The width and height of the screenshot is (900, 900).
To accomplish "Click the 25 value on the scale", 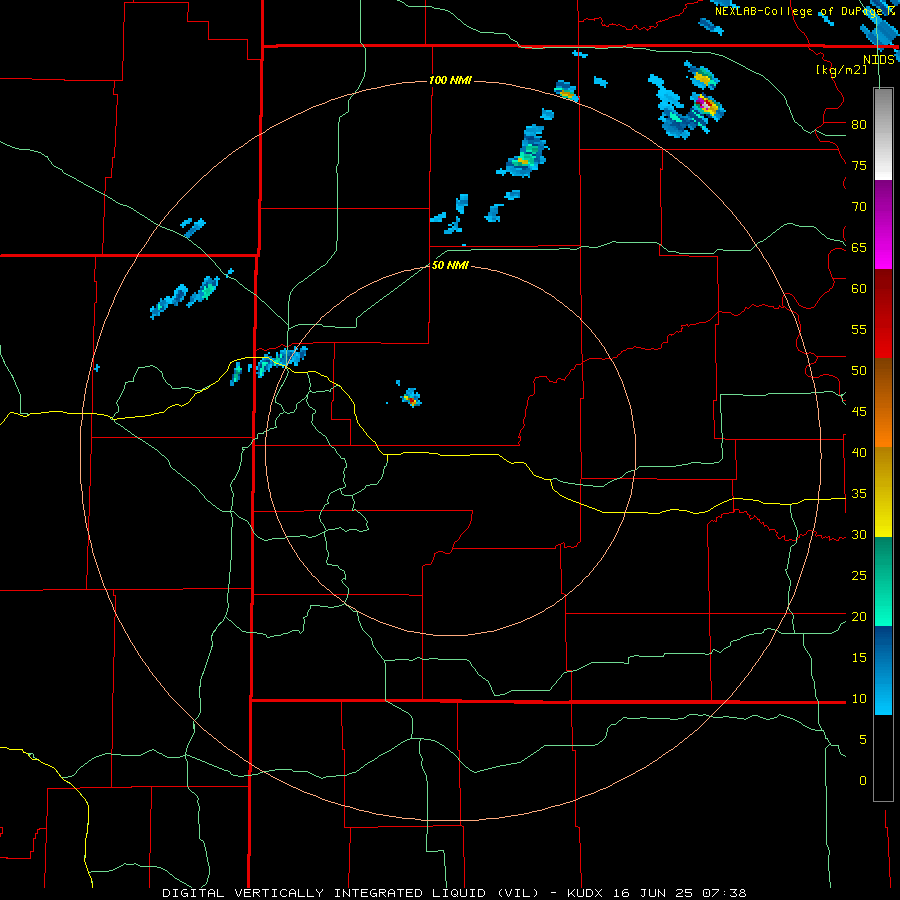I will click(859, 576).
